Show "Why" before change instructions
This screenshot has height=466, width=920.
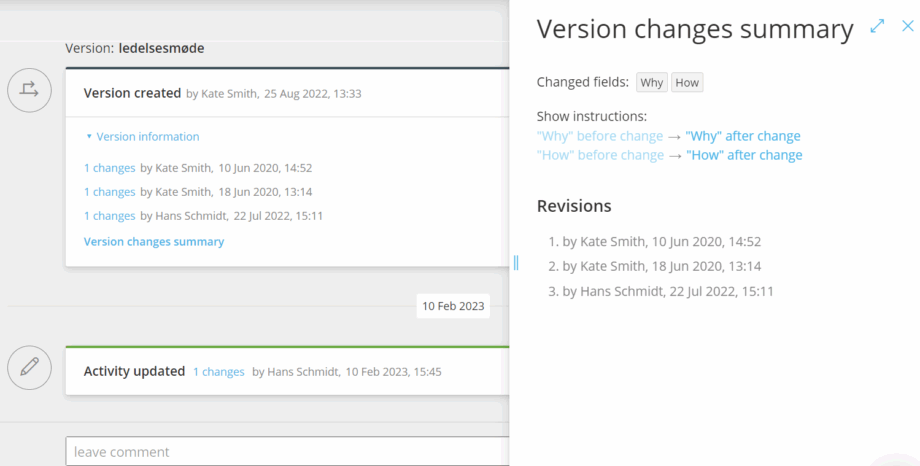click(x=600, y=136)
